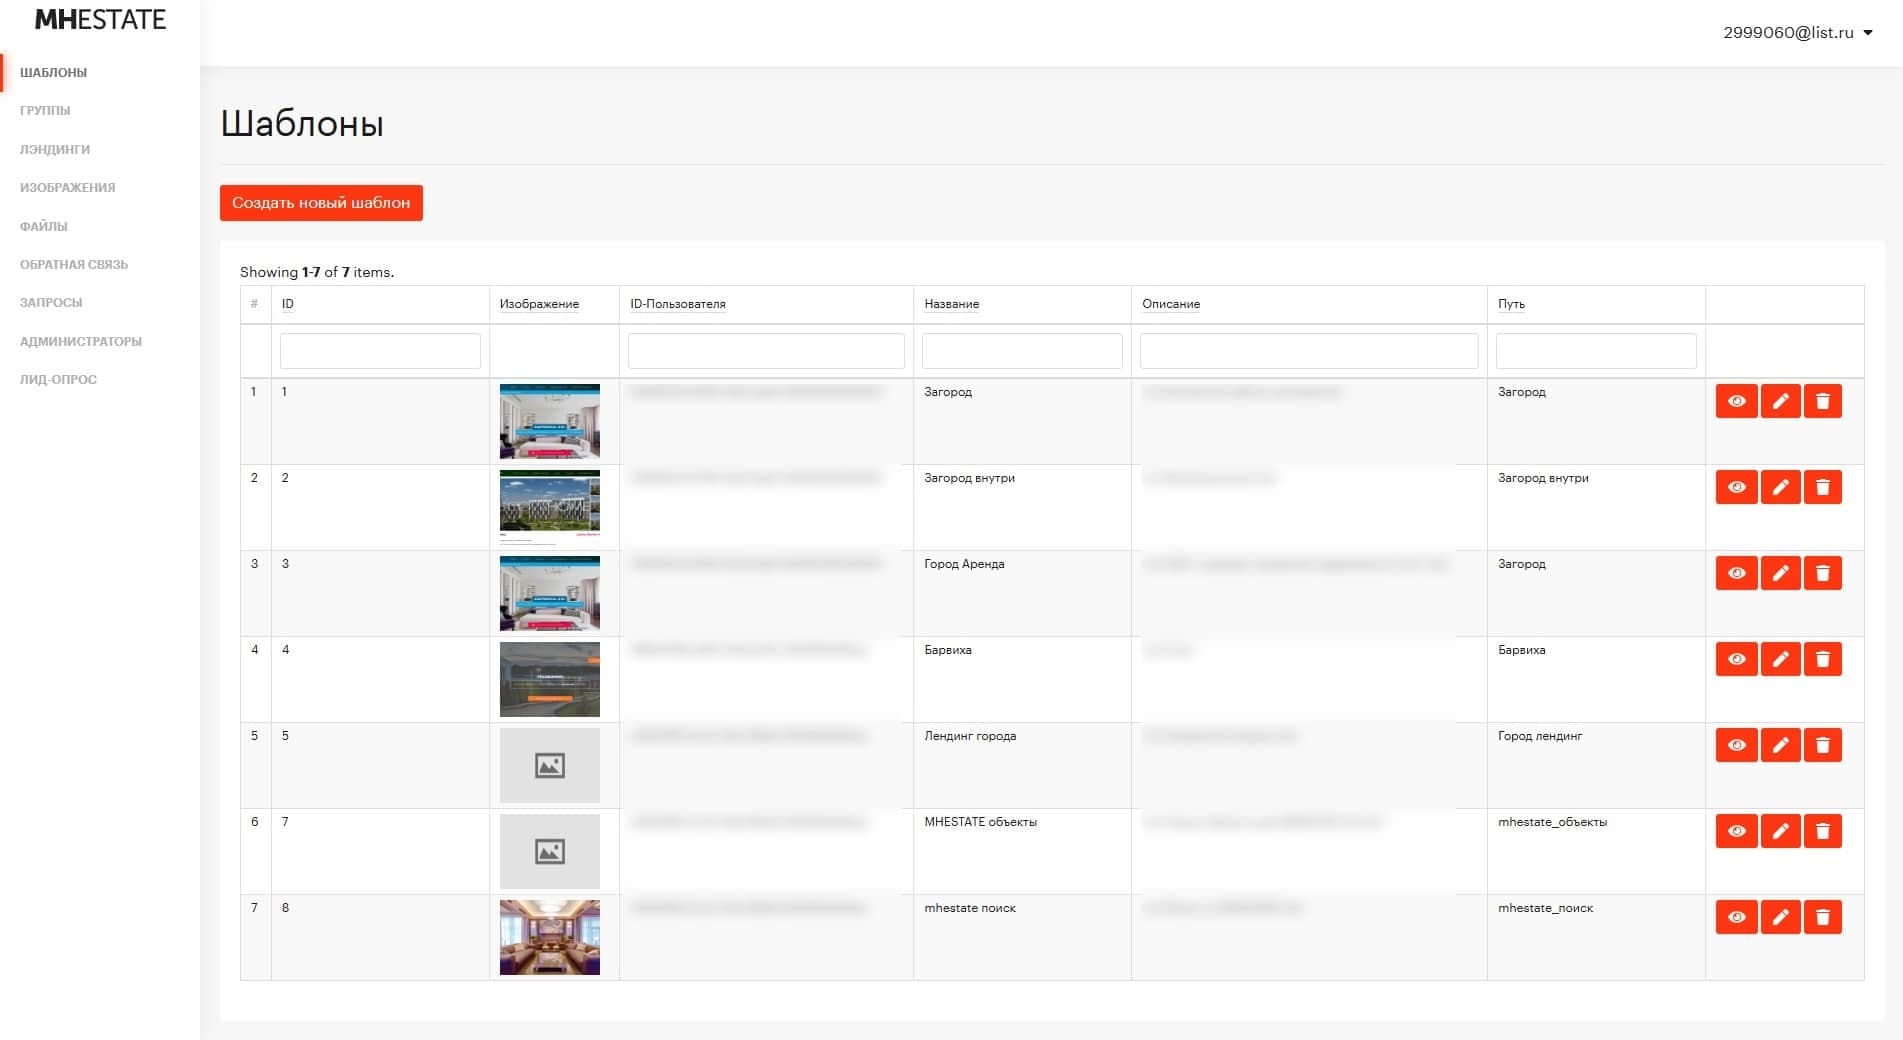The width and height of the screenshot is (1903, 1040).
Task: Sort the table by ID-Пользователя column
Action: pyautogui.click(x=677, y=304)
